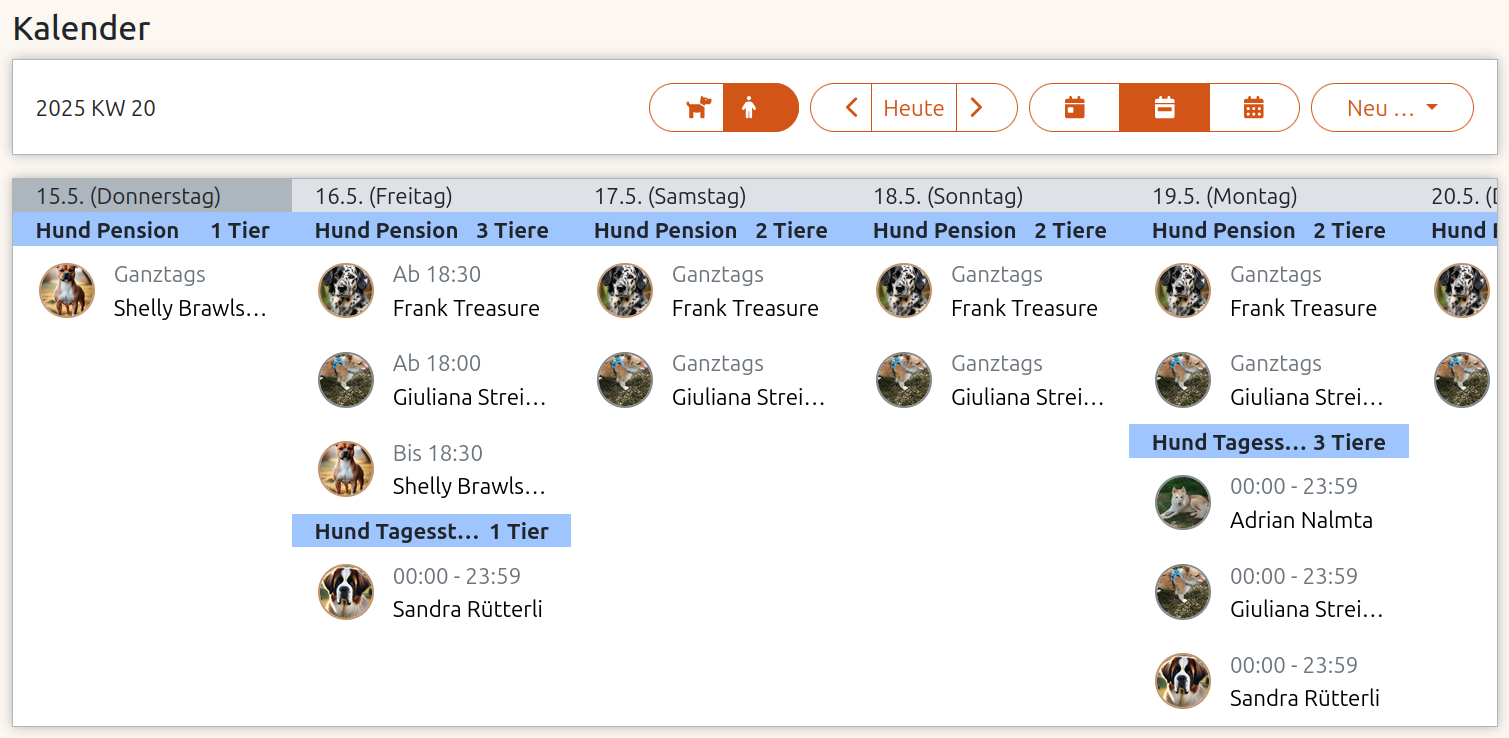Click Sandra Rütterli's dog avatar under Hund Tagesstätte
Image resolution: width=1509 pixels, height=738 pixels.
coord(346,592)
